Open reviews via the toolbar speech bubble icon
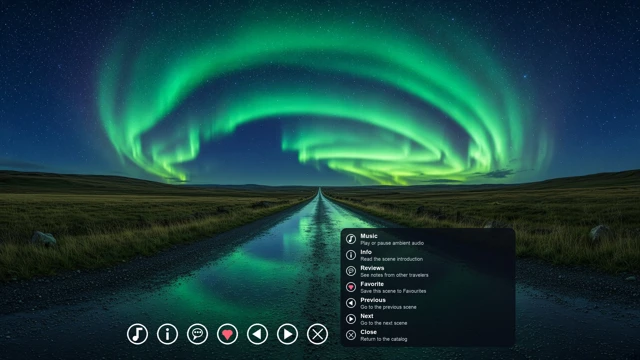640x360 pixels. click(x=198, y=334)
